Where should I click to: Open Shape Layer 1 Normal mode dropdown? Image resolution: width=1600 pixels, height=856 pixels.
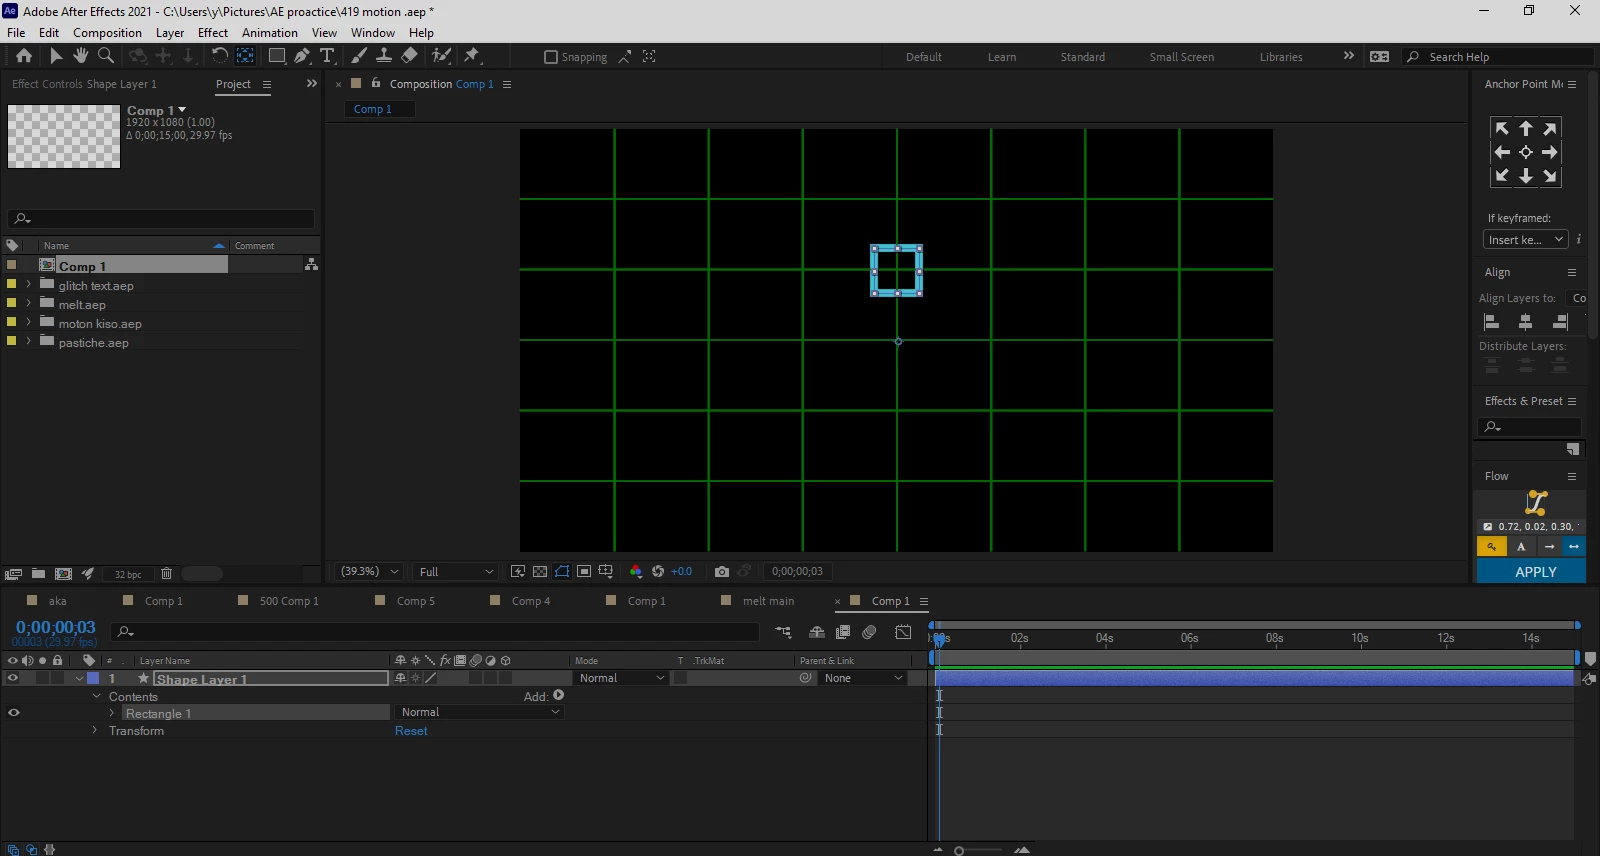coord(621,678)
